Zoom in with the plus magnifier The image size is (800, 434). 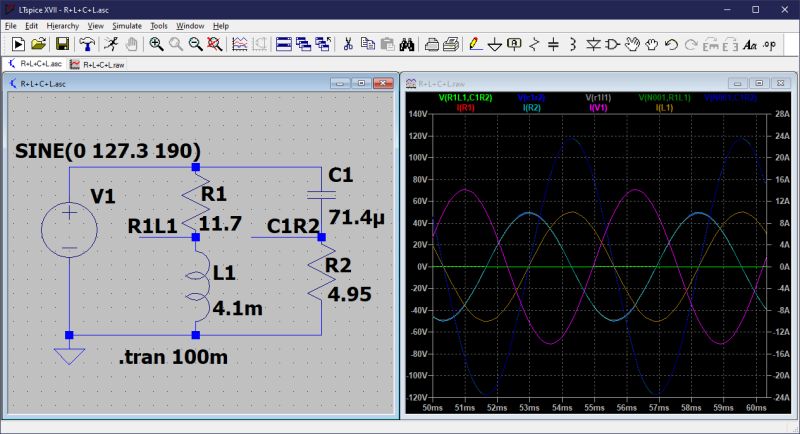click(156, 44)
